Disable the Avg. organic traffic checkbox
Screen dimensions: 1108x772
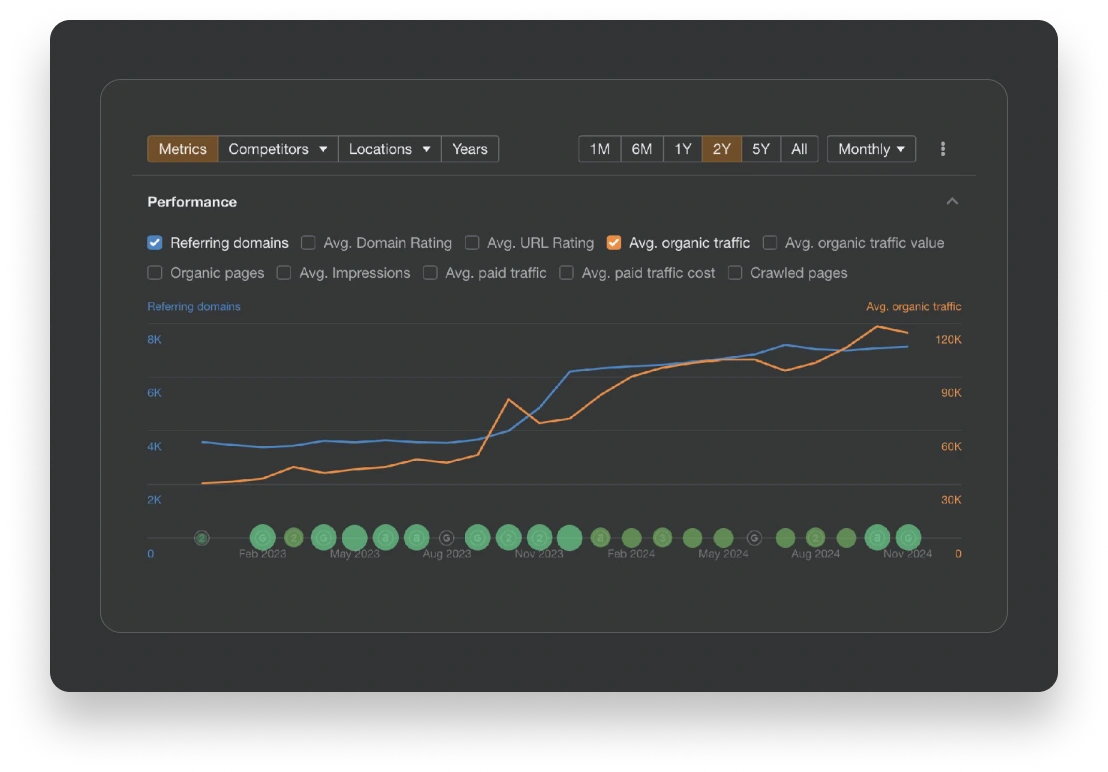coord(613,243)
